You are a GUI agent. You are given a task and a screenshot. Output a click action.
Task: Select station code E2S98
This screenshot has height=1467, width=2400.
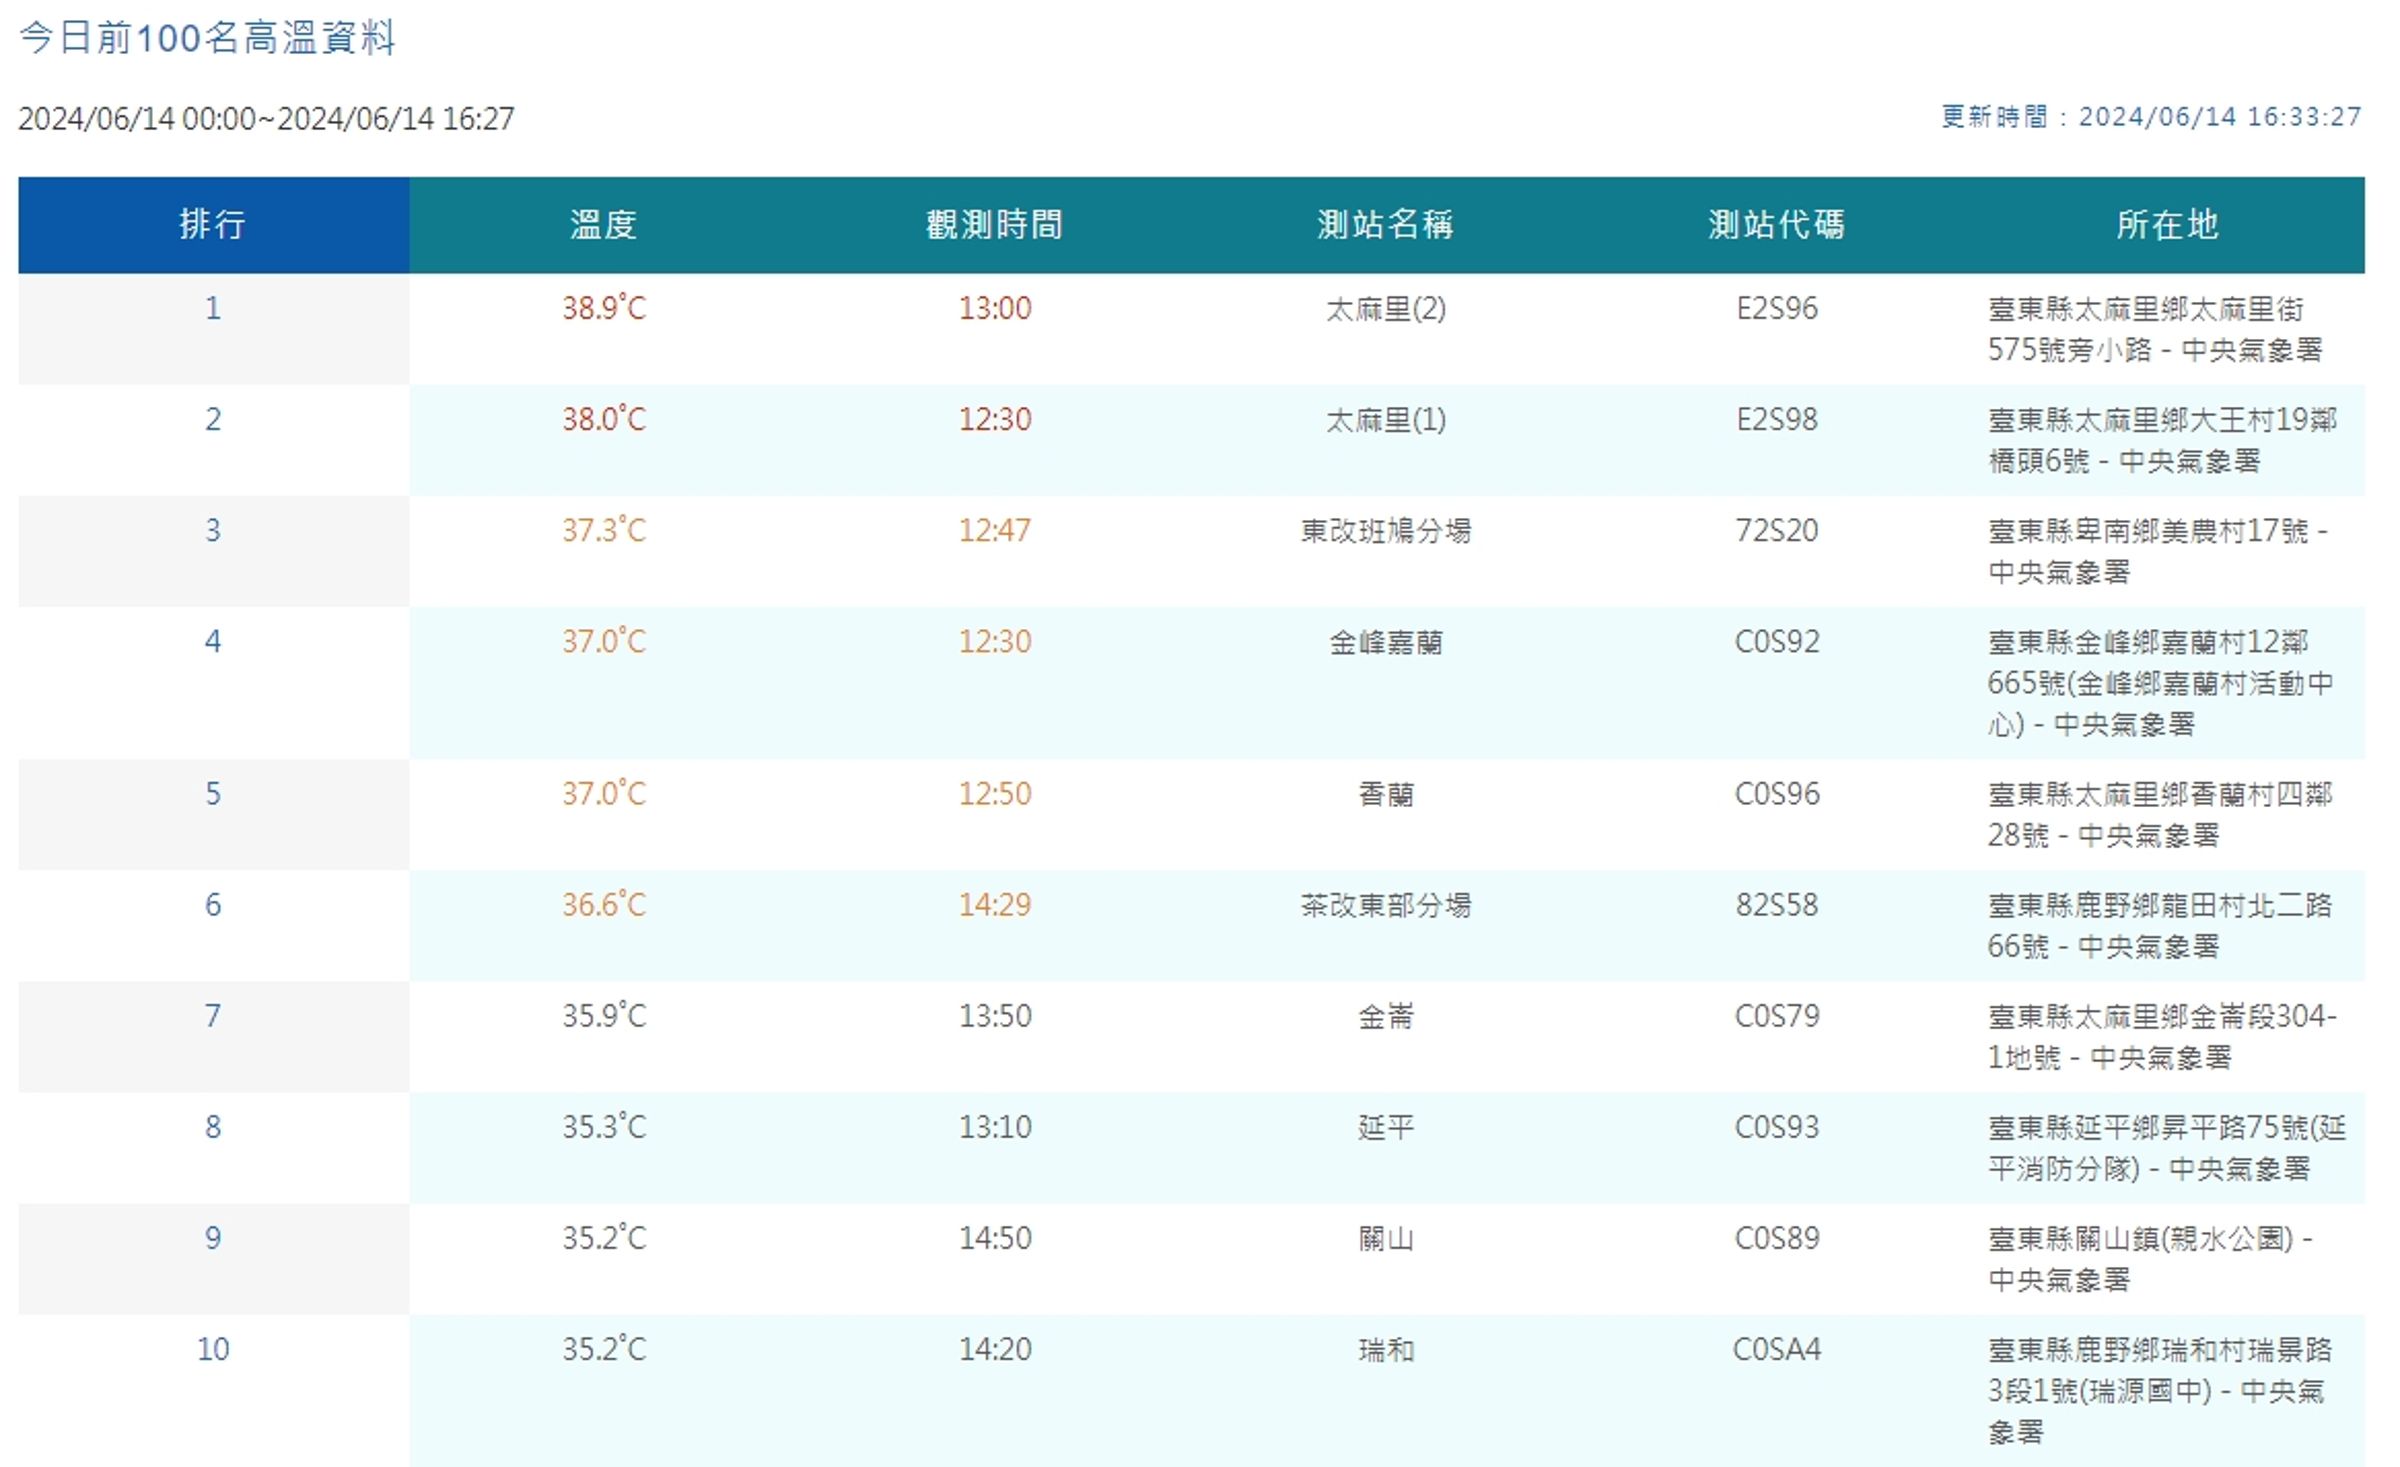[x=1777, y=419]
